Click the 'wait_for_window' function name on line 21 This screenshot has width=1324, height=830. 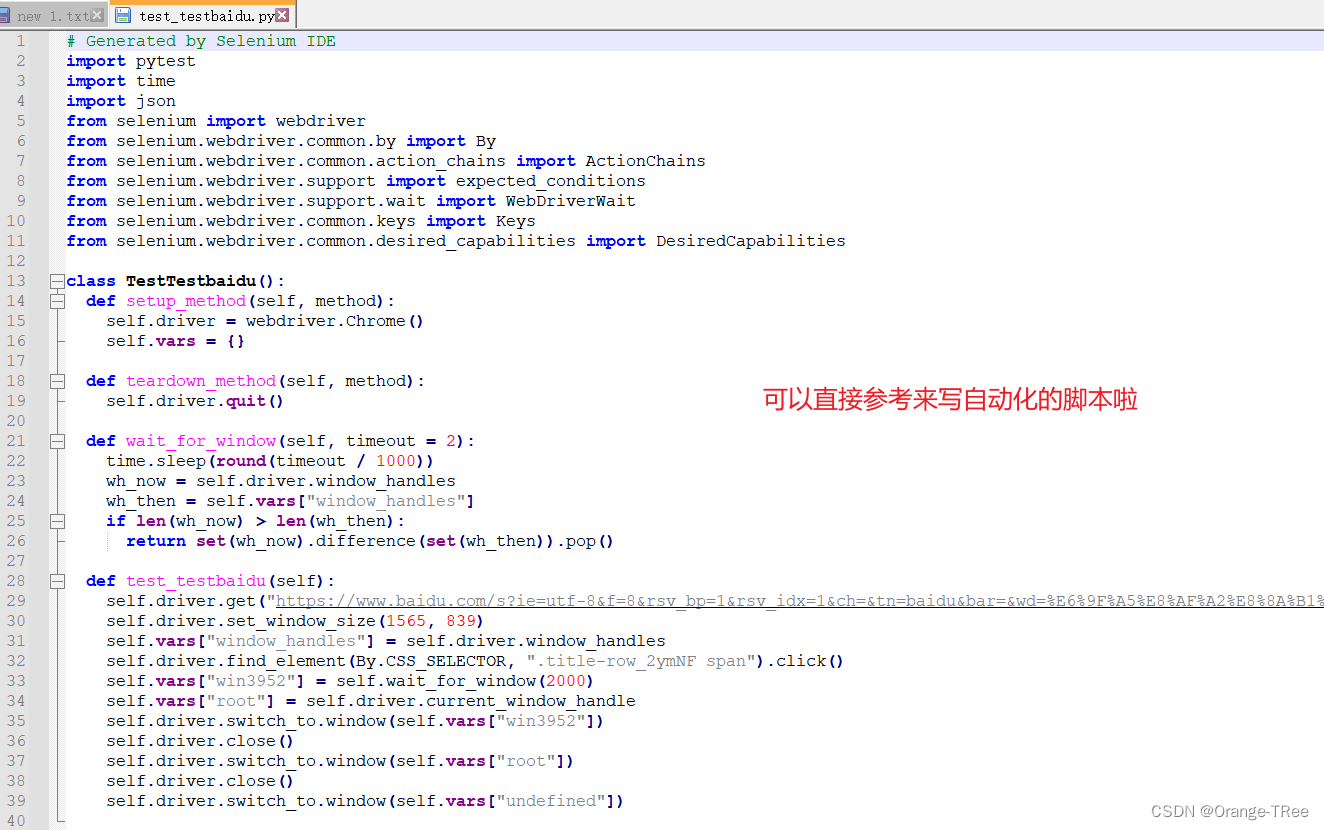point(201,441)
